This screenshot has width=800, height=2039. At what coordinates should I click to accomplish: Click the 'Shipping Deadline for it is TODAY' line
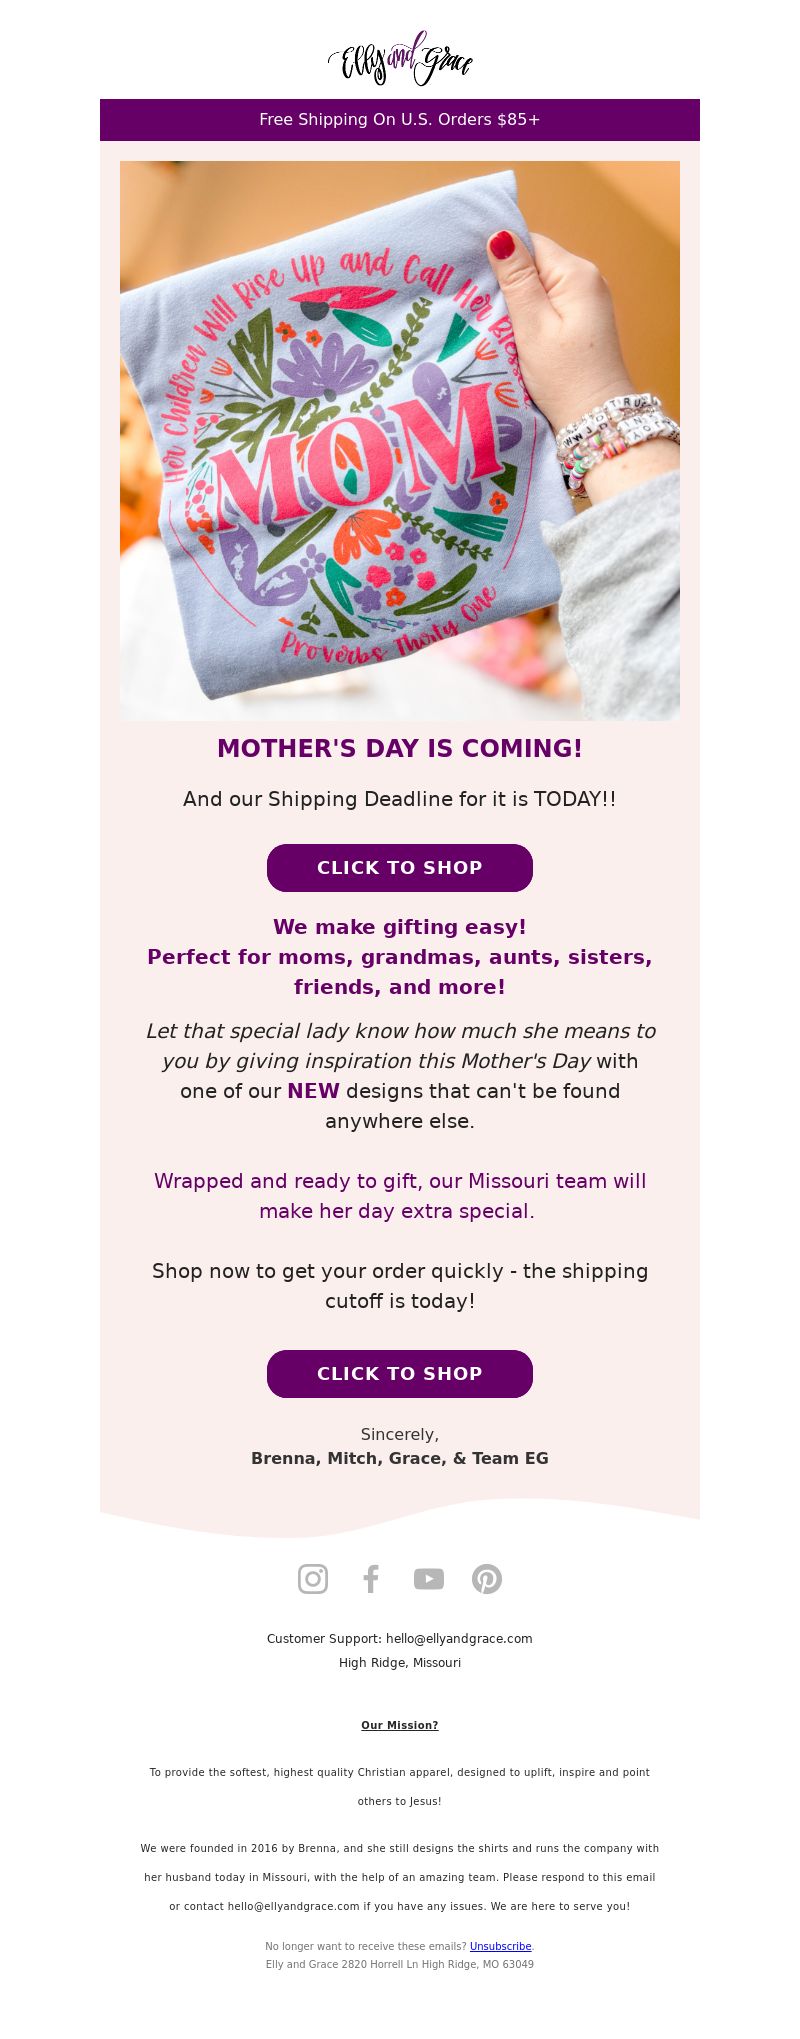400,799
